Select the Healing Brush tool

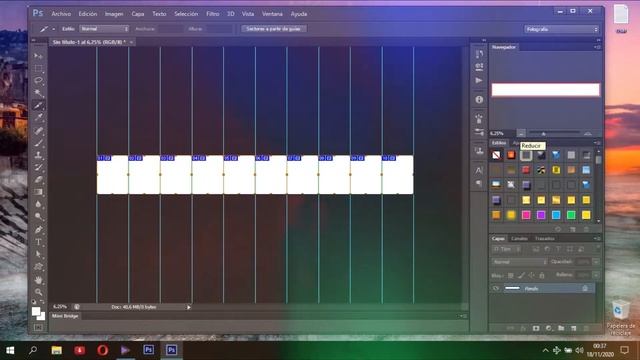point(38,131)
